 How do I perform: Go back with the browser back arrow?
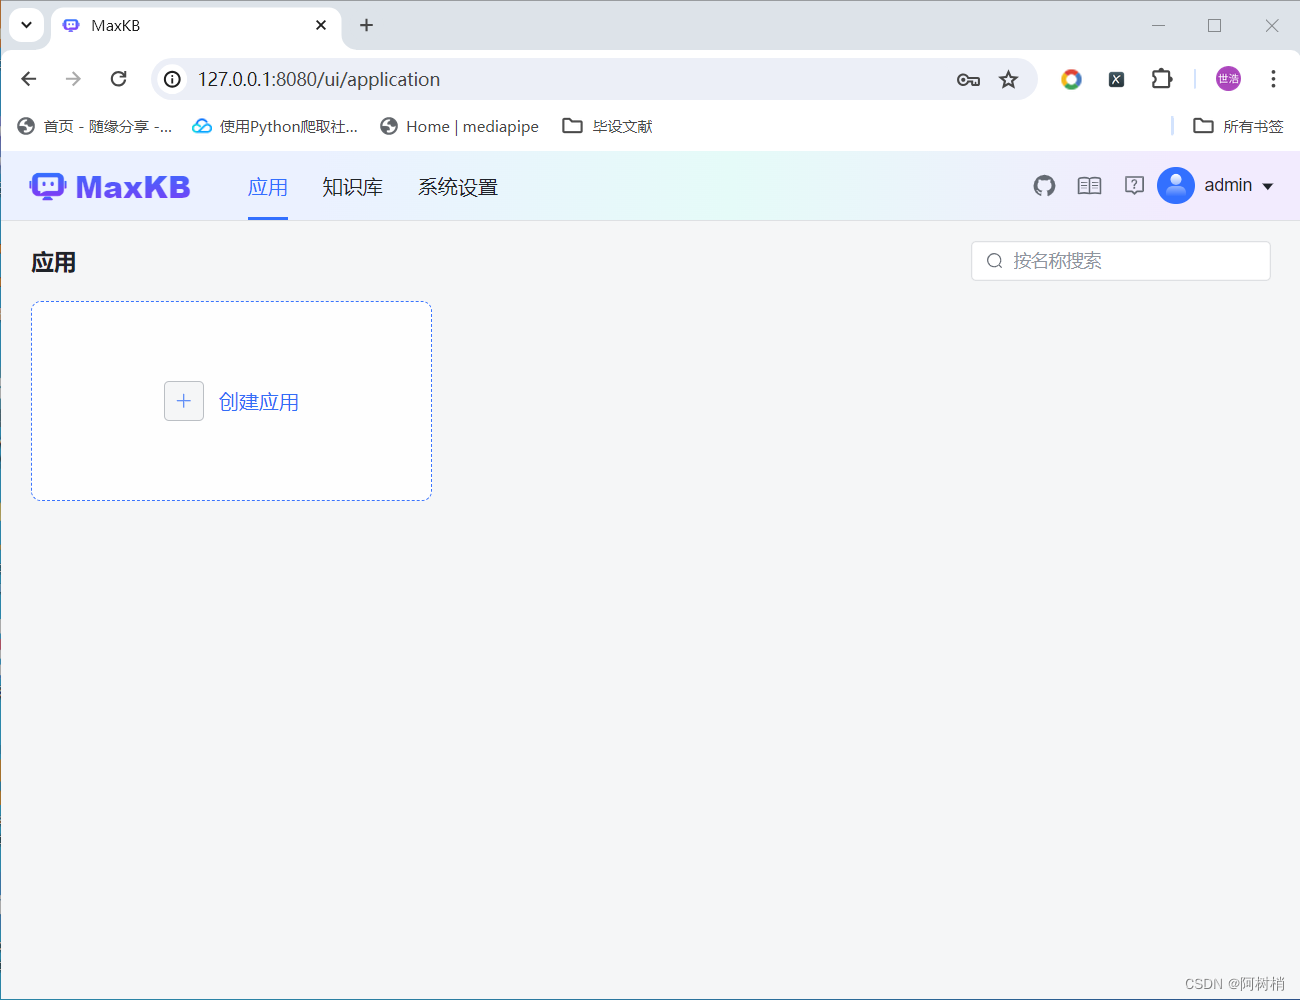pos(29,79)
